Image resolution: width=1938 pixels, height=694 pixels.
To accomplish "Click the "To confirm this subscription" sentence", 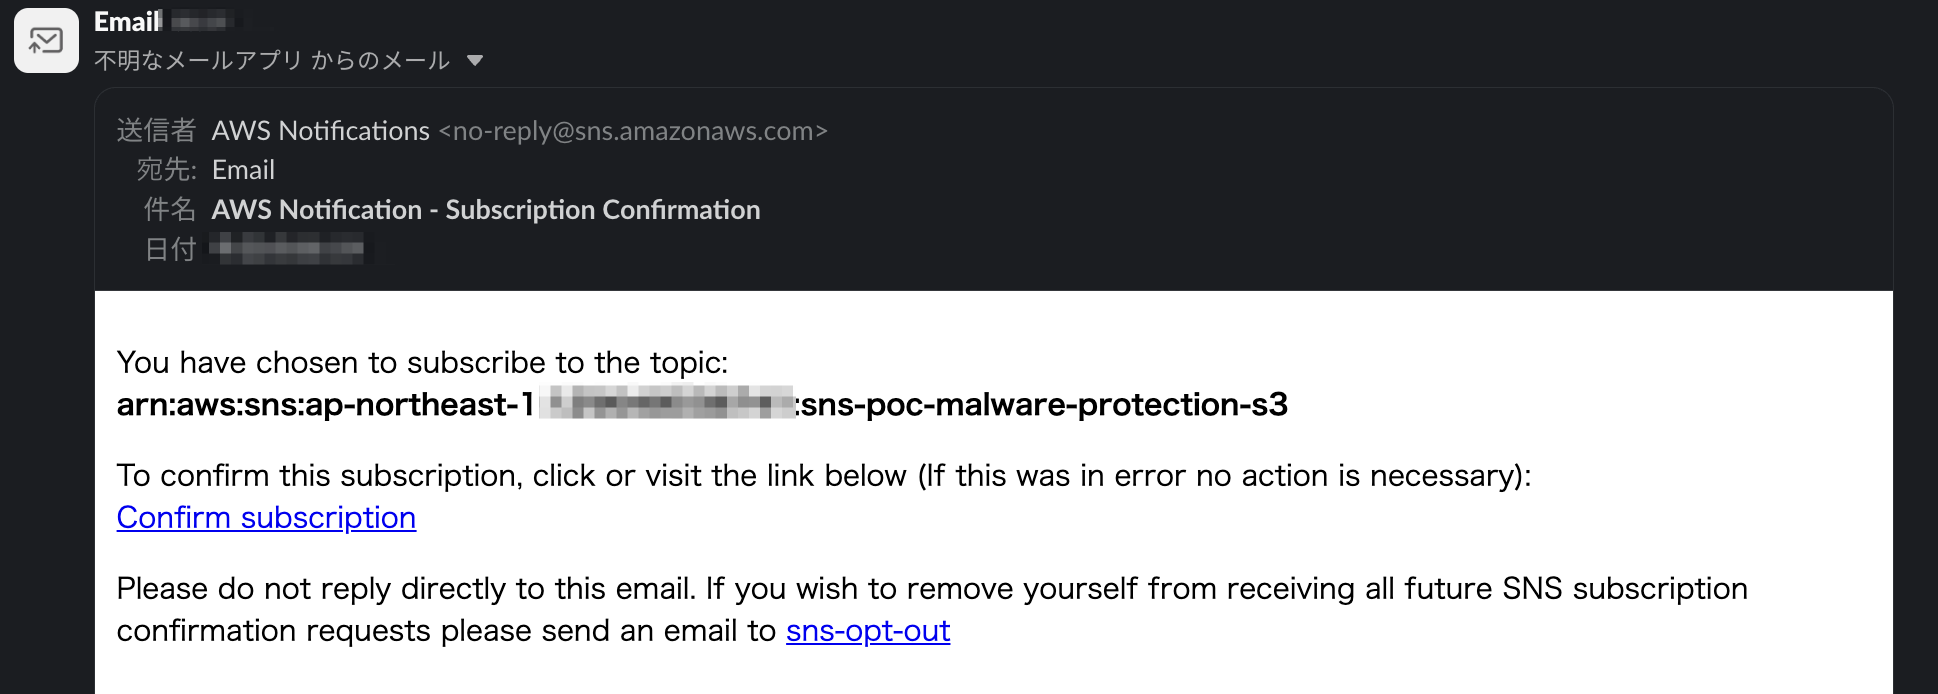I will pyautogui.click(x=823, y=475).
